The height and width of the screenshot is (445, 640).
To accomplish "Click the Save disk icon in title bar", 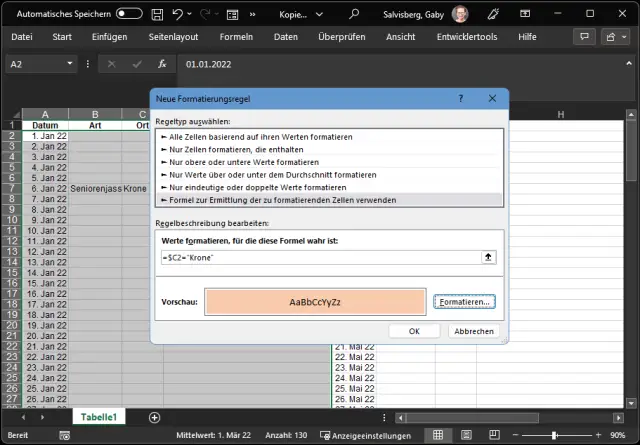I will pos(155,14).
